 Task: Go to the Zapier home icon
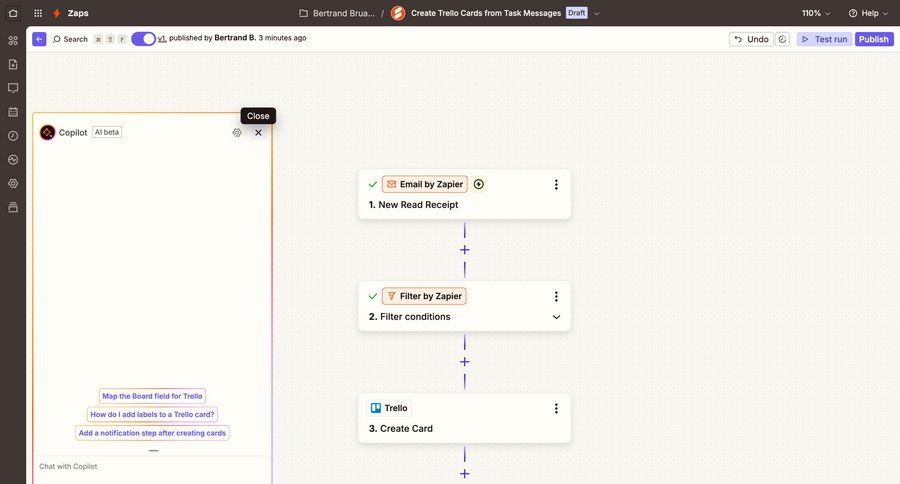[13, 13]
